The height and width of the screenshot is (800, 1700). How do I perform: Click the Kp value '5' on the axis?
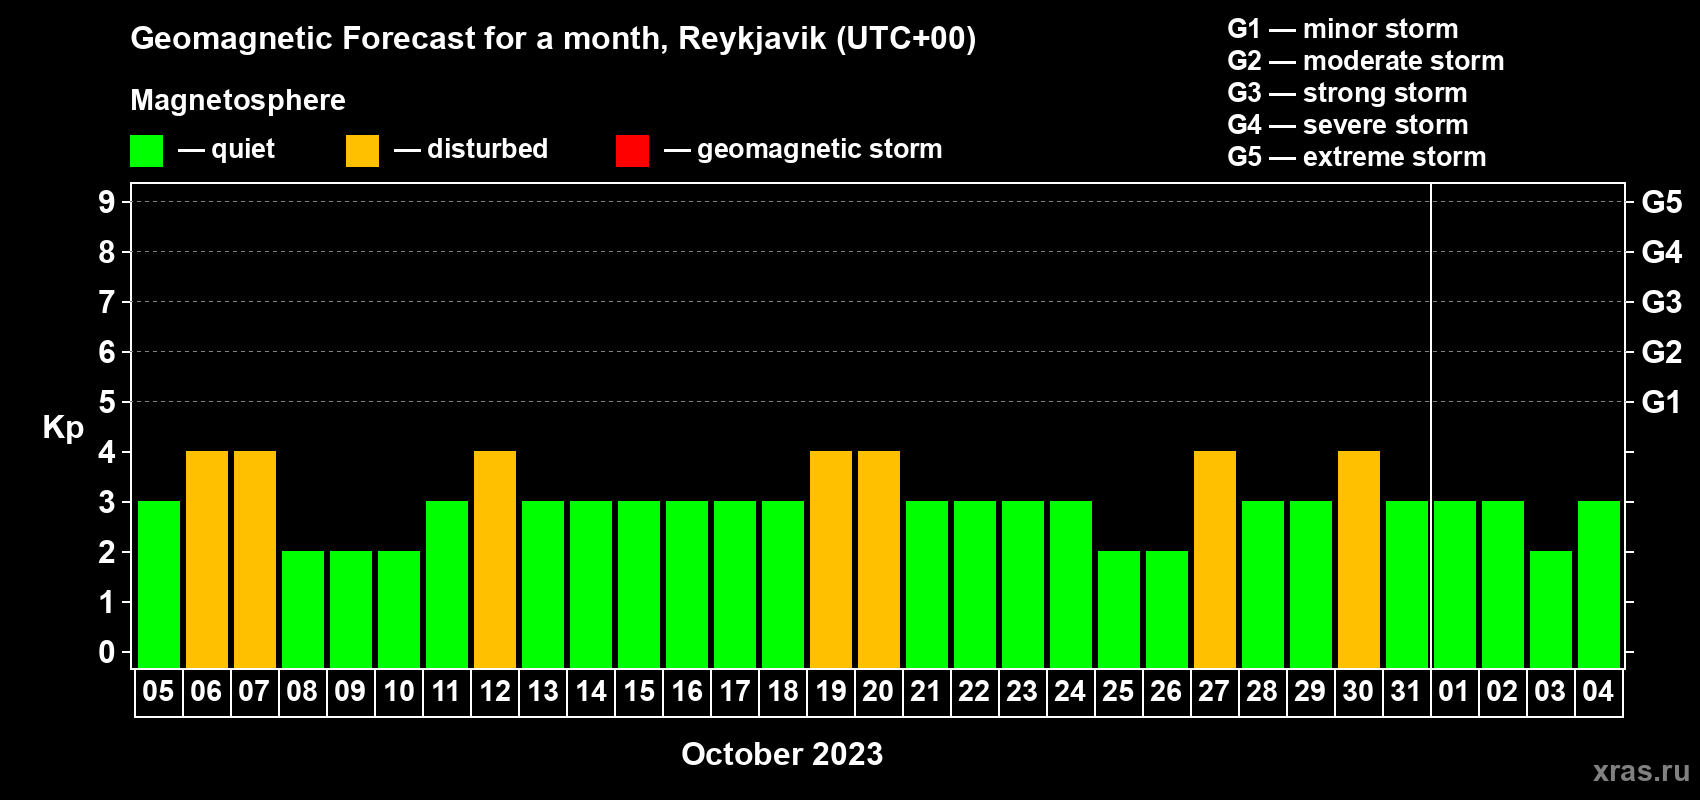pos(107,402)
